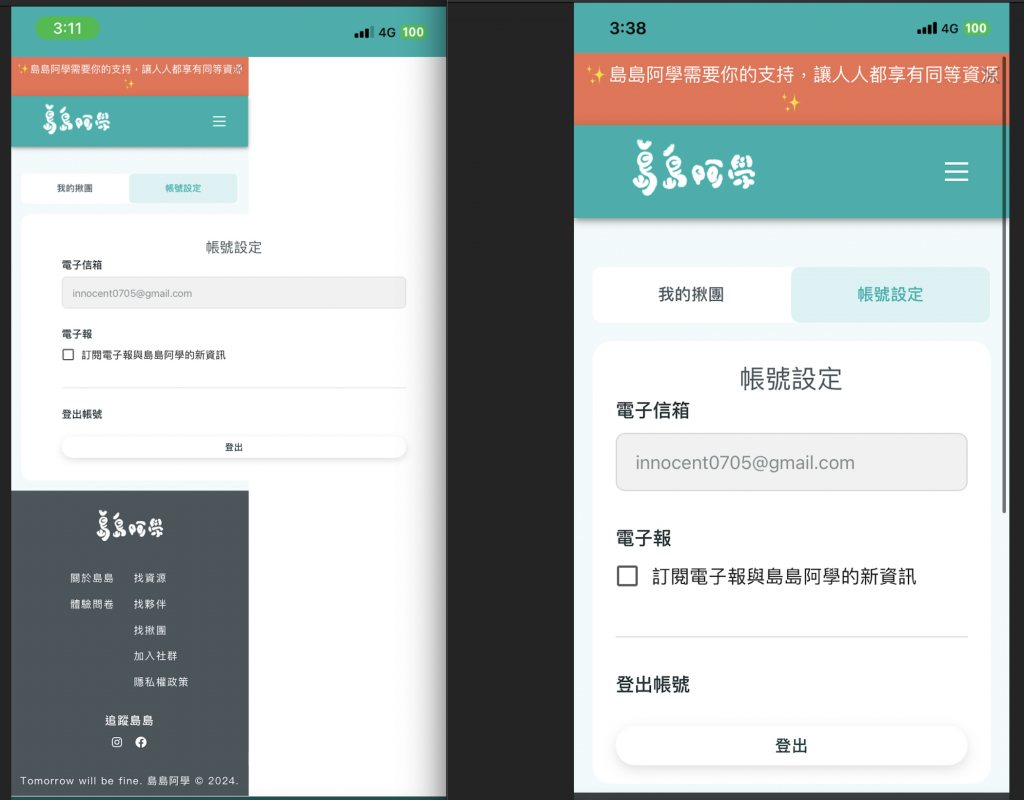Click email field in left screen
1024x800 pixels.
[234, 293]
